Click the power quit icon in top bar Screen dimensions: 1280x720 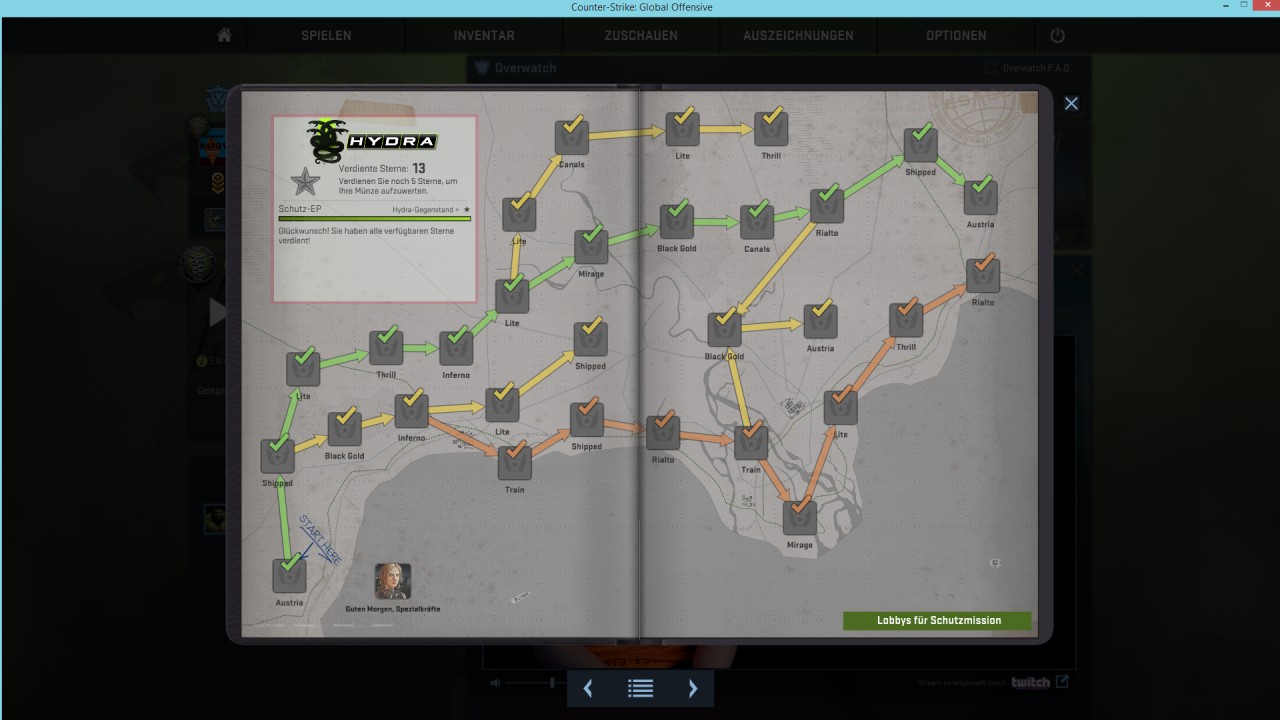click(1057, 35)
